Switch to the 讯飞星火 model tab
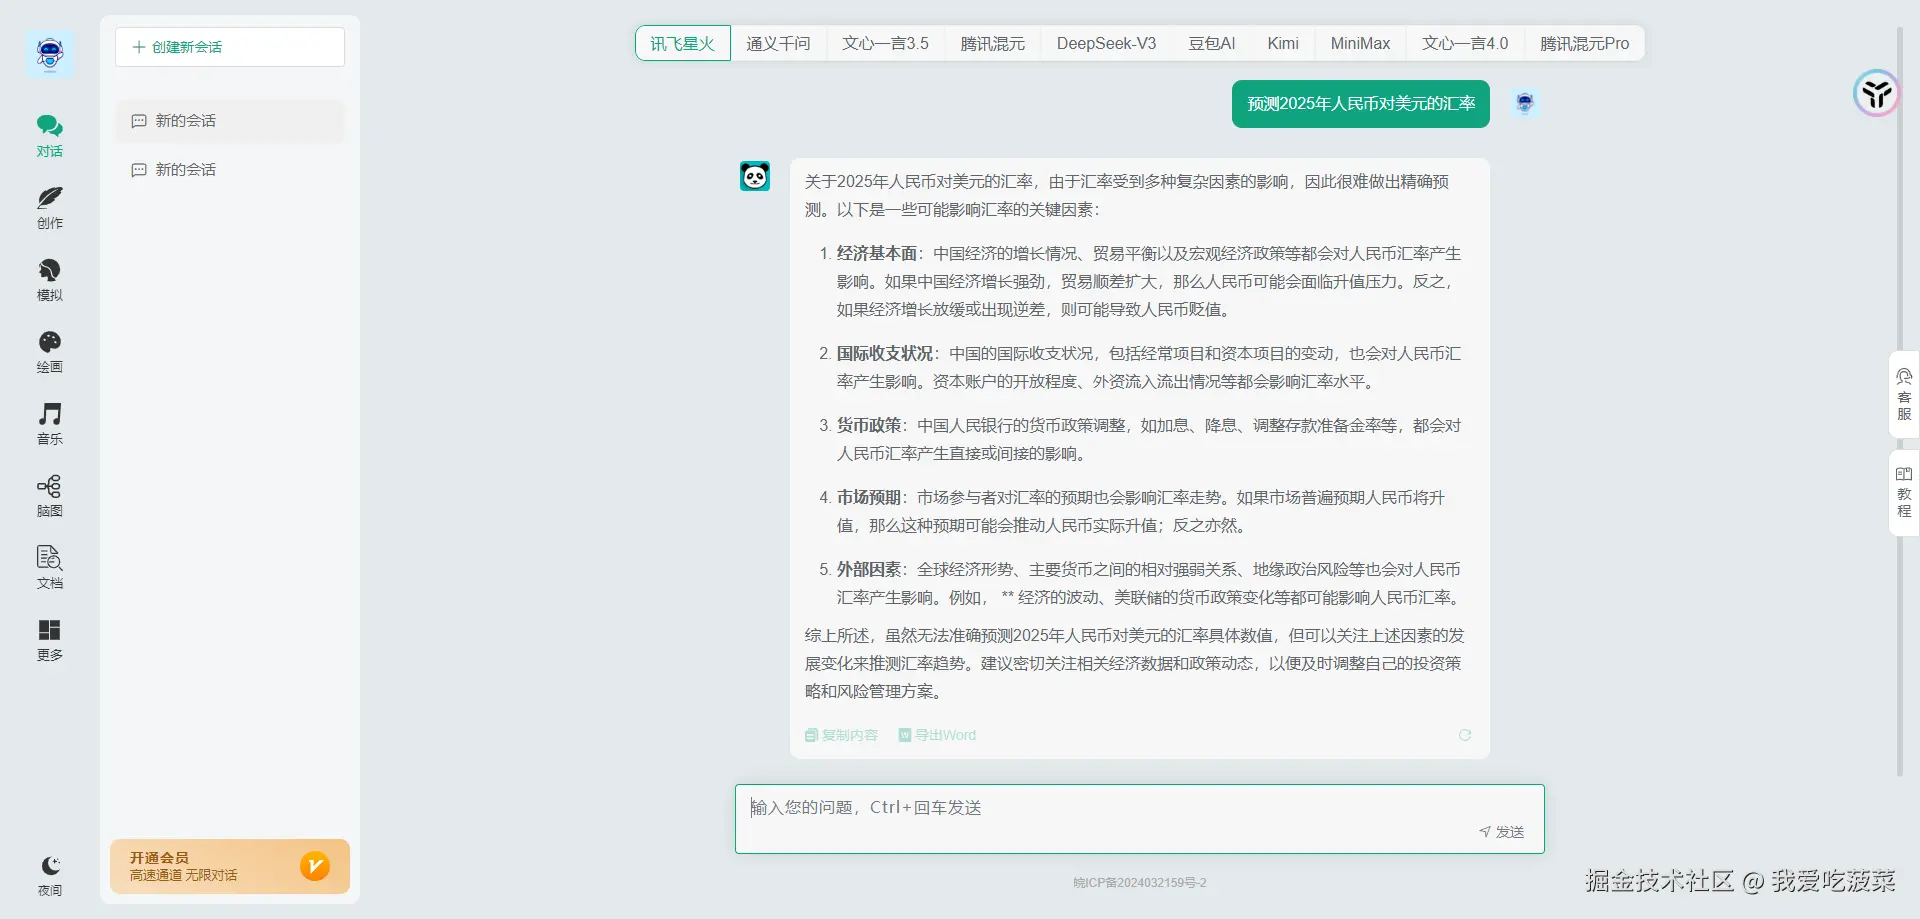1920x919 pixels. tap(683, 43)
